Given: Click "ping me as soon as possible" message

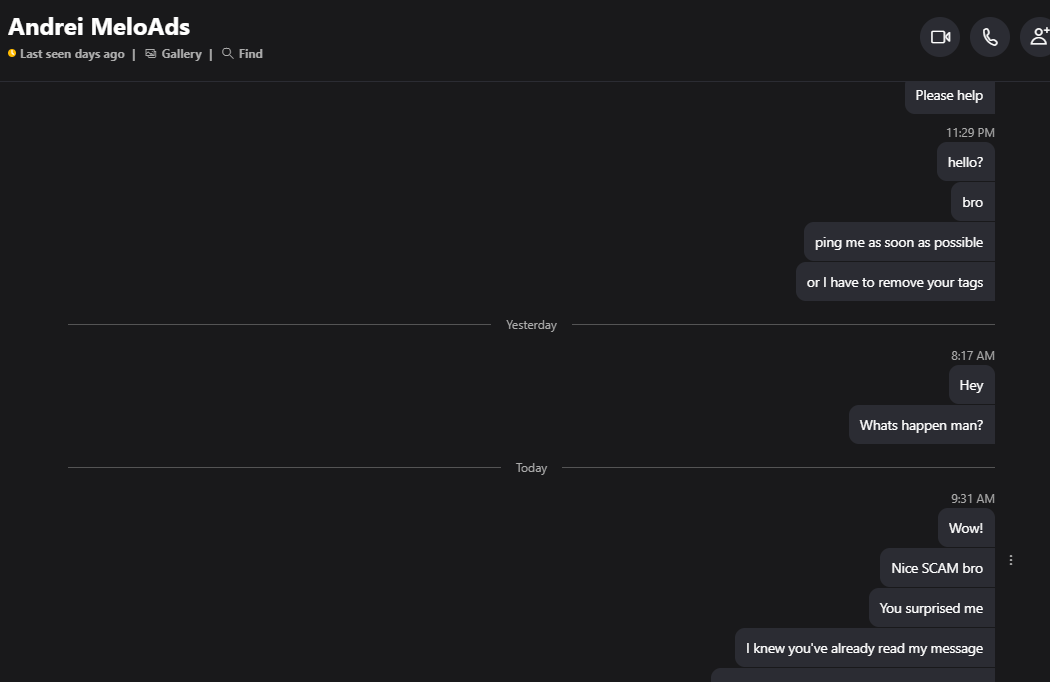Looking at the screenshot, I should [x=898, y=242].
